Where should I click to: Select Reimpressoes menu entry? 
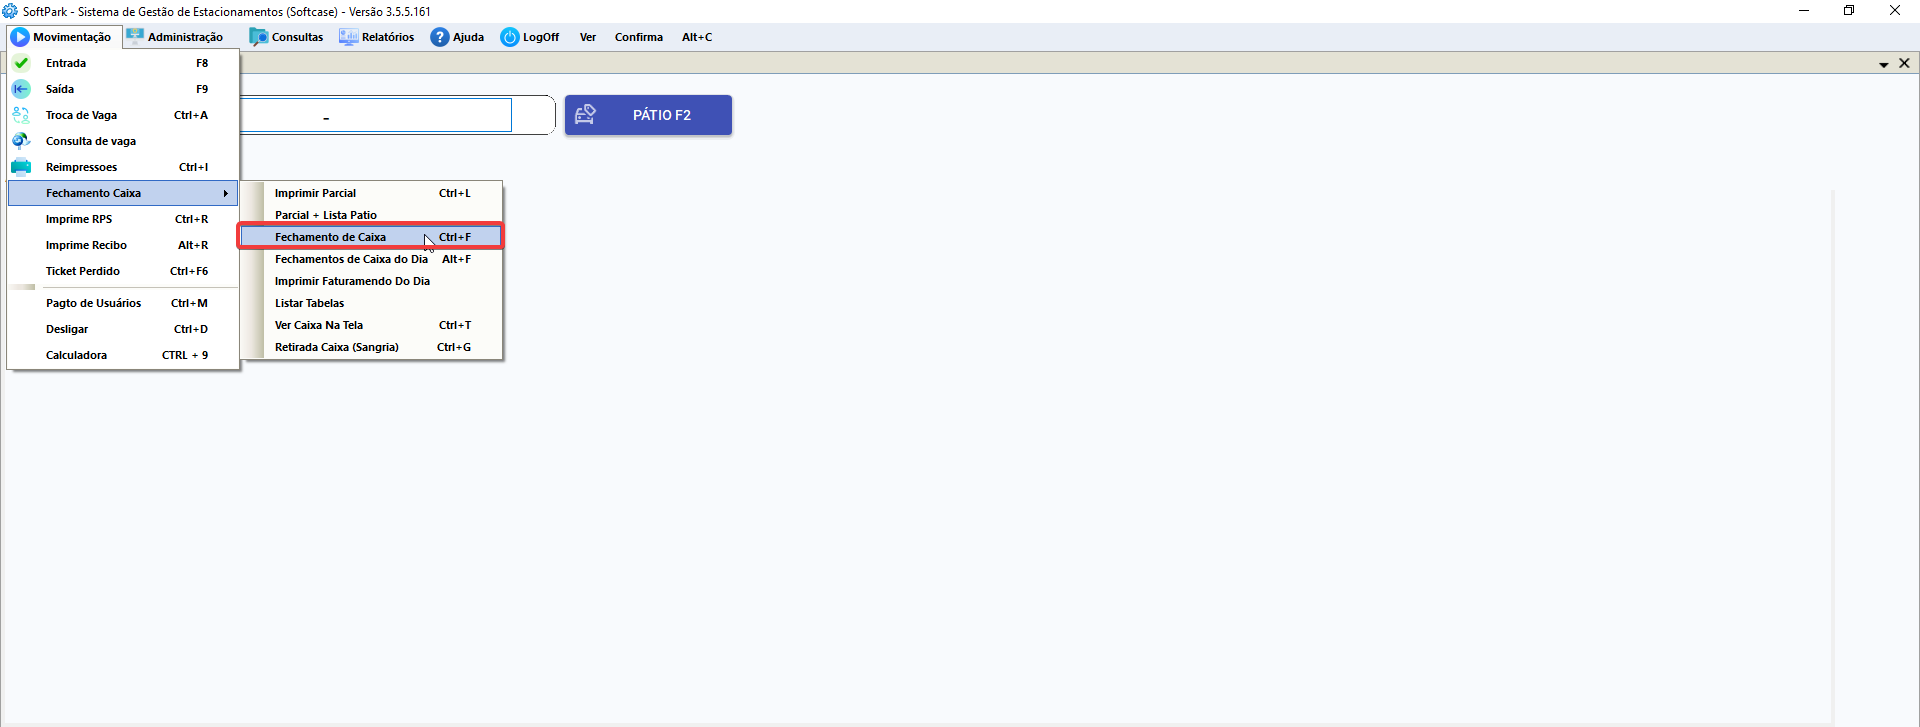[x=123, y=167]
